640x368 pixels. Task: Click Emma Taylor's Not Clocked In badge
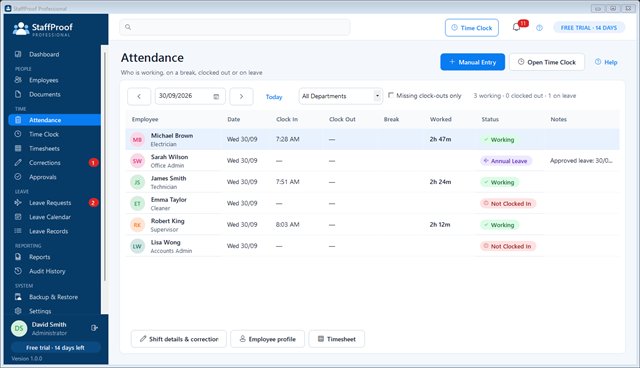coord(508,203)
